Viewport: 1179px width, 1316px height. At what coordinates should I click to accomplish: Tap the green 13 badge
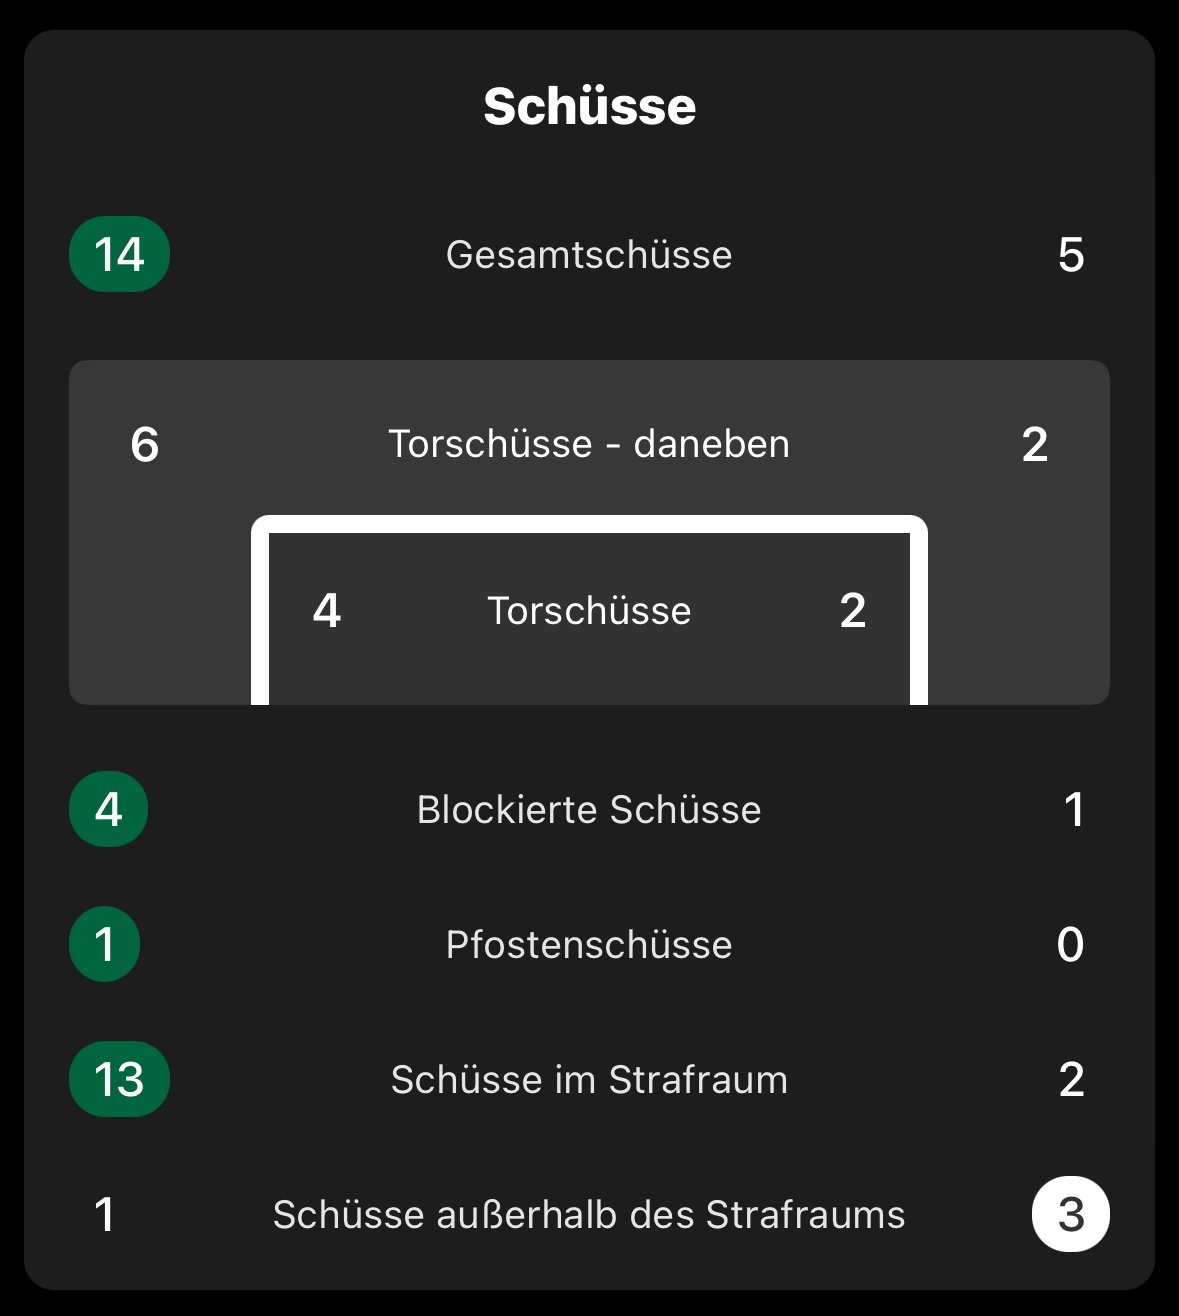coord(119,1079)
